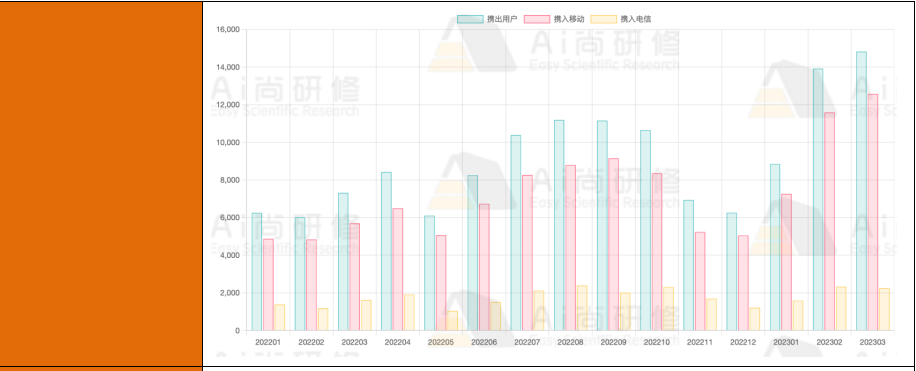Image resolution: width=916 pixels, height=371 pixels.
Task: Click the teal bar over 202206
Action: 473,253
